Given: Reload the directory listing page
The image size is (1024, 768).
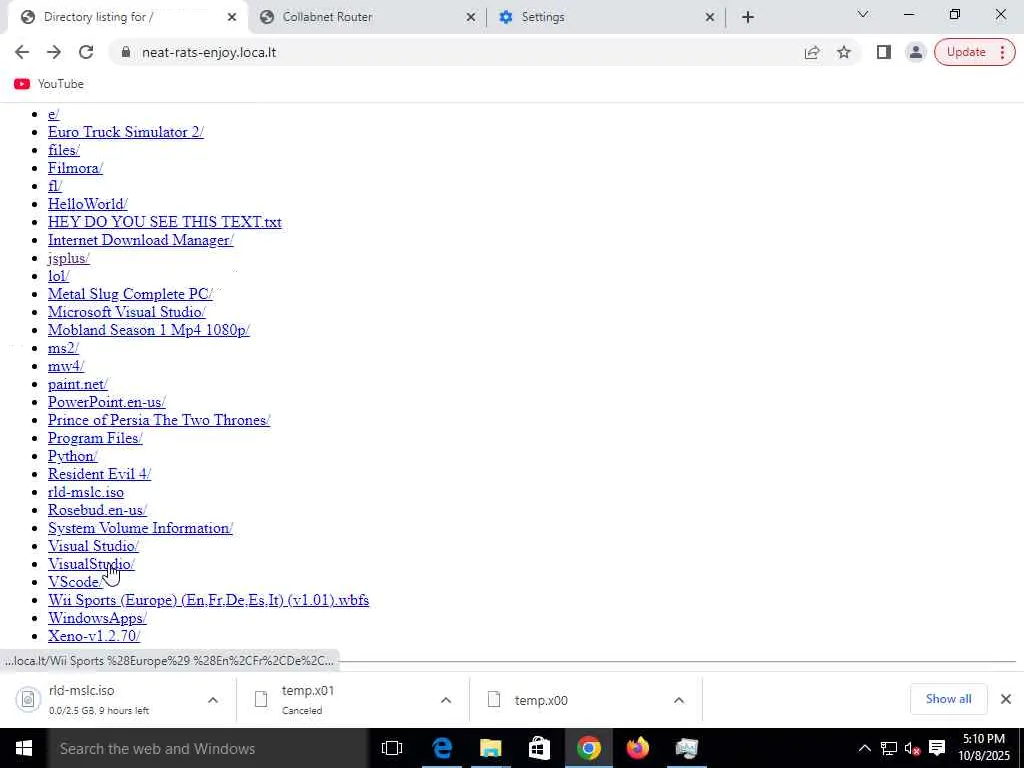Looking at the screenshot, I should click(x=86, y=52).
